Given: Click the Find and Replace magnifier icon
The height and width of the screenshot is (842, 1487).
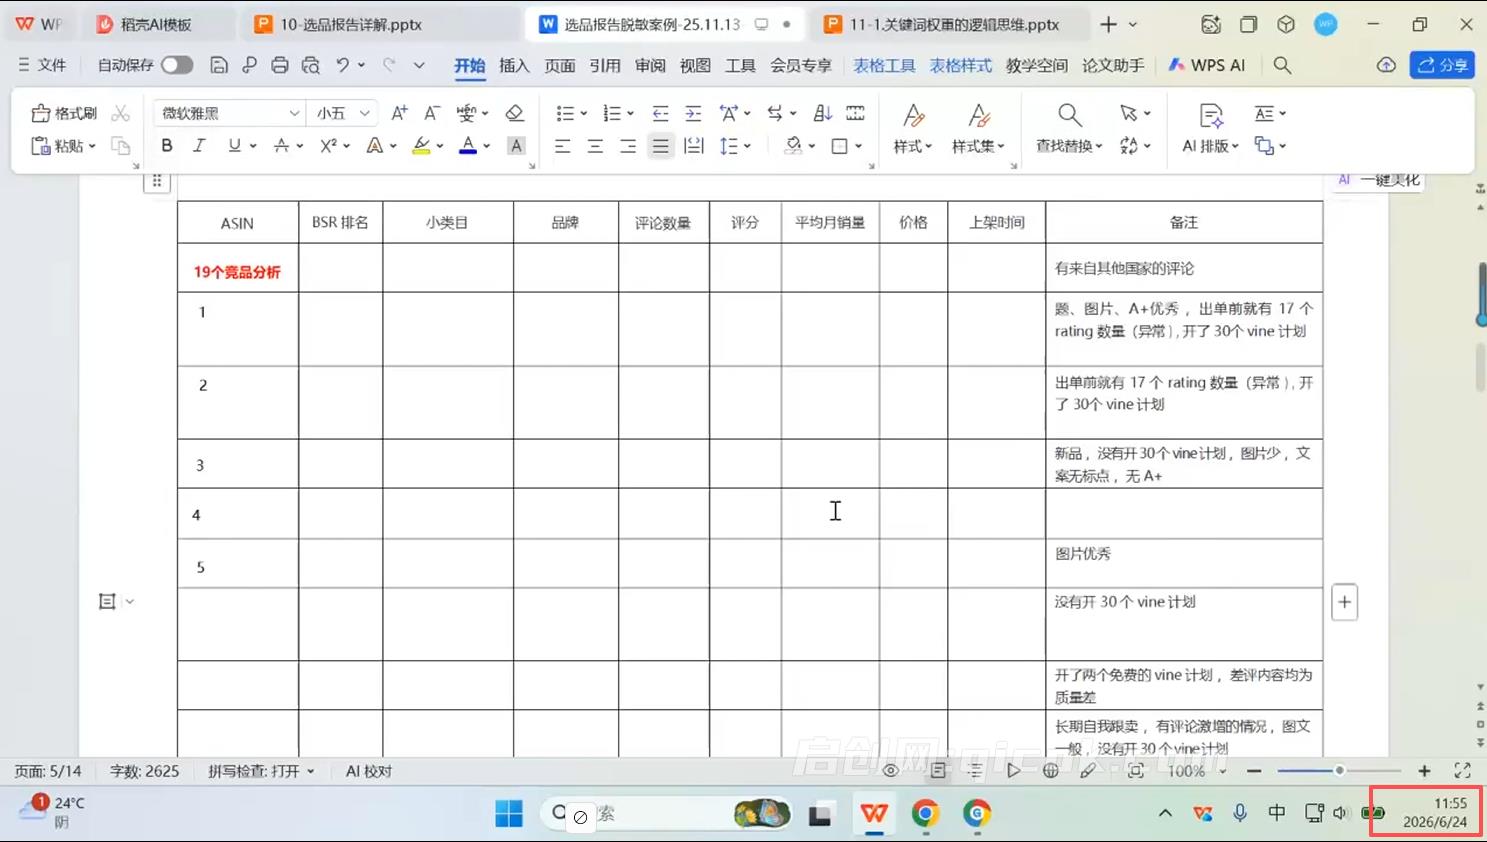Looking at the screenshot, I should click(x=1069, y=114).
